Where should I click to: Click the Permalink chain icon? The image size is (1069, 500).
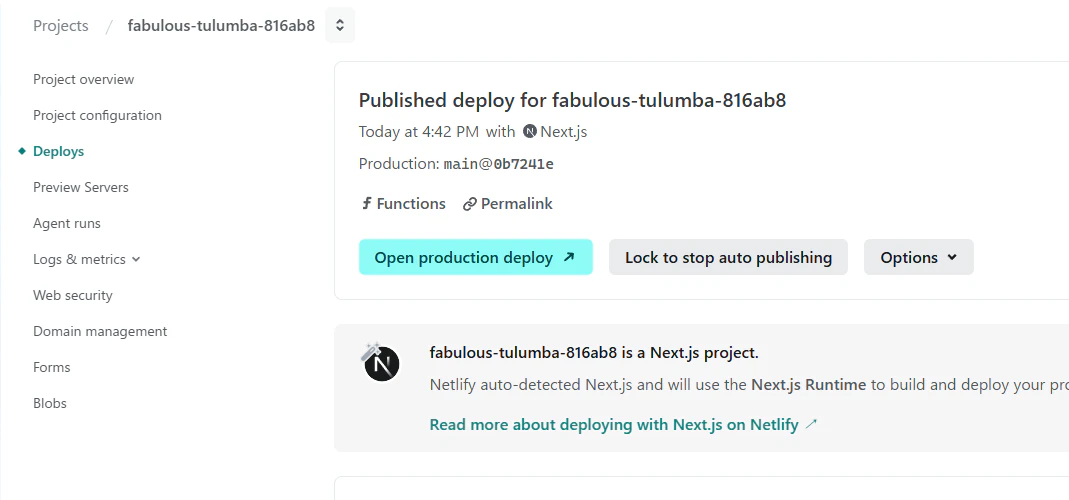[x=469, y=204]
